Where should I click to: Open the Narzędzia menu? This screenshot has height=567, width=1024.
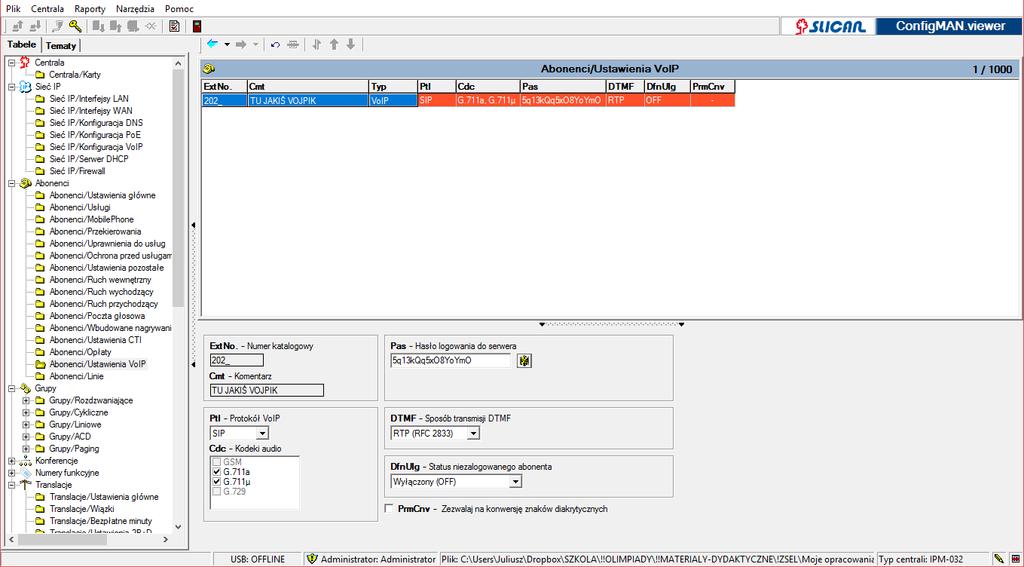pyautogui.click(x=135, y=8)
